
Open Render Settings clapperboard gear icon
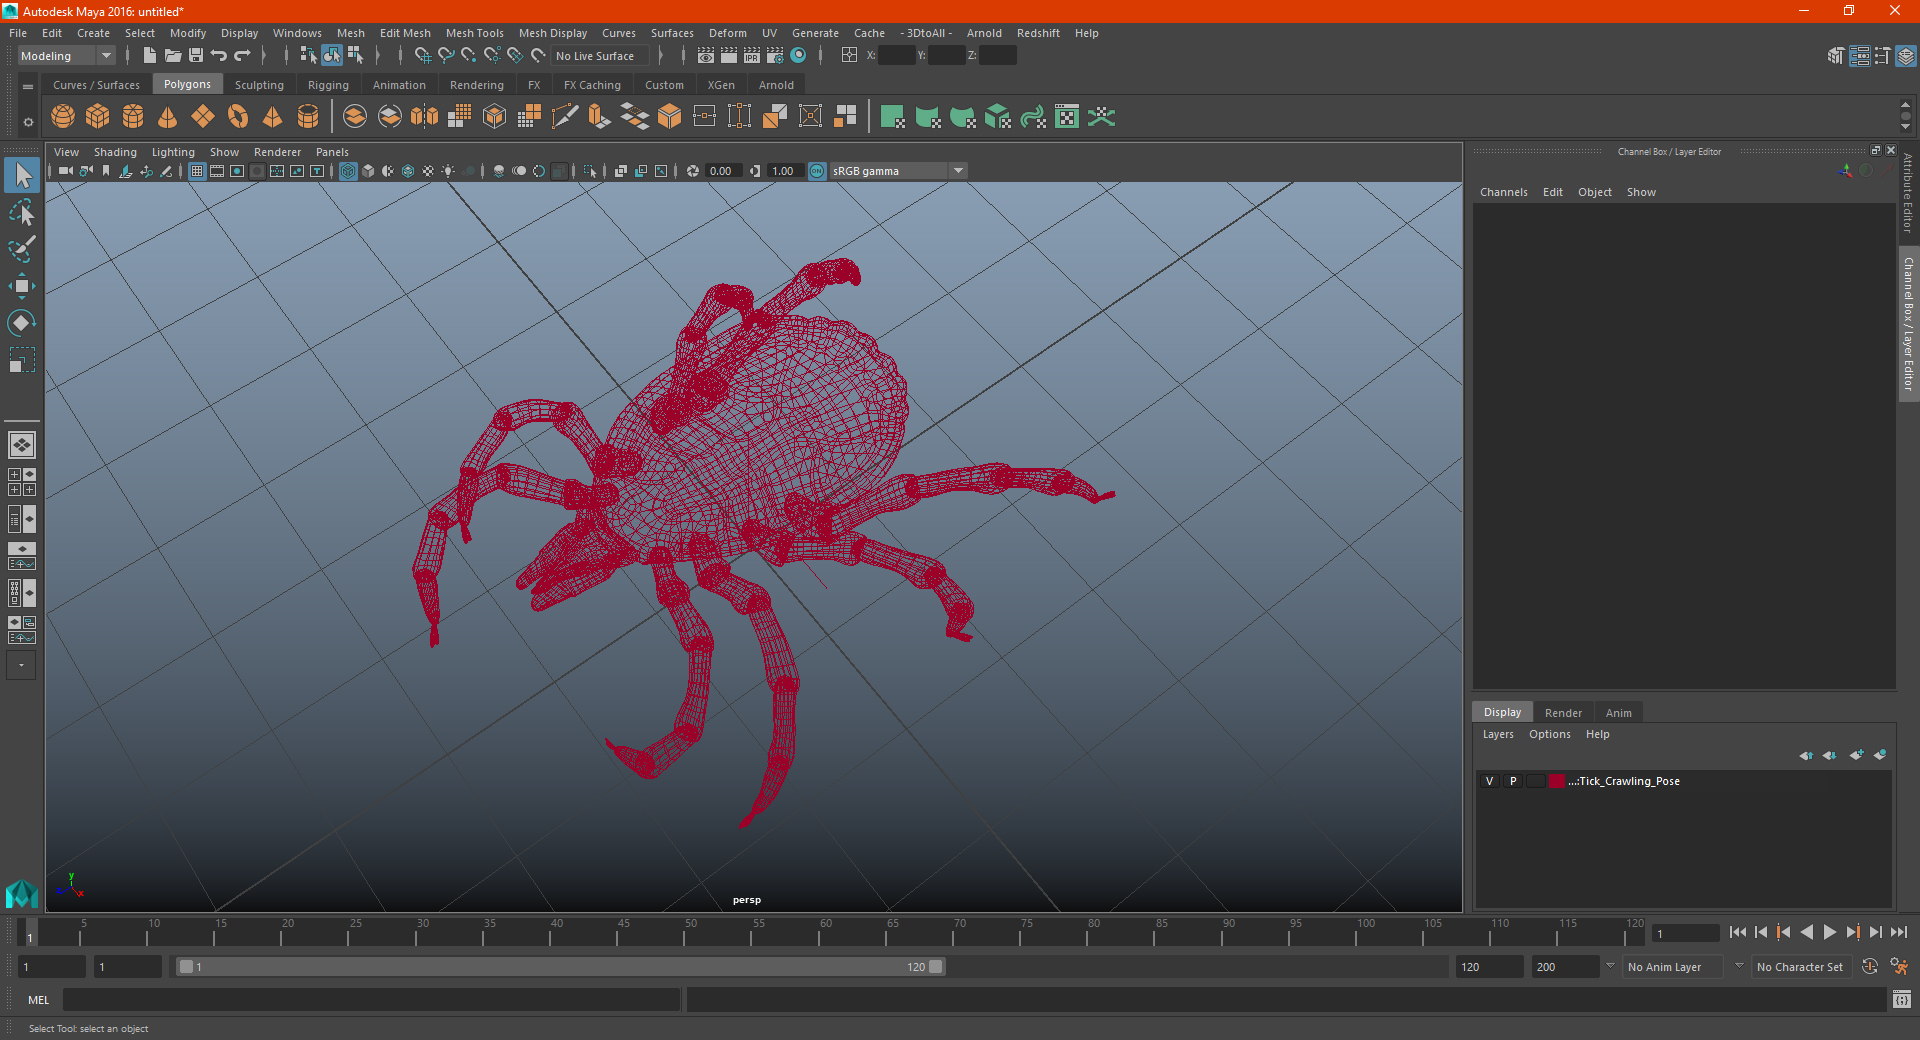click(x=775, y=56)
